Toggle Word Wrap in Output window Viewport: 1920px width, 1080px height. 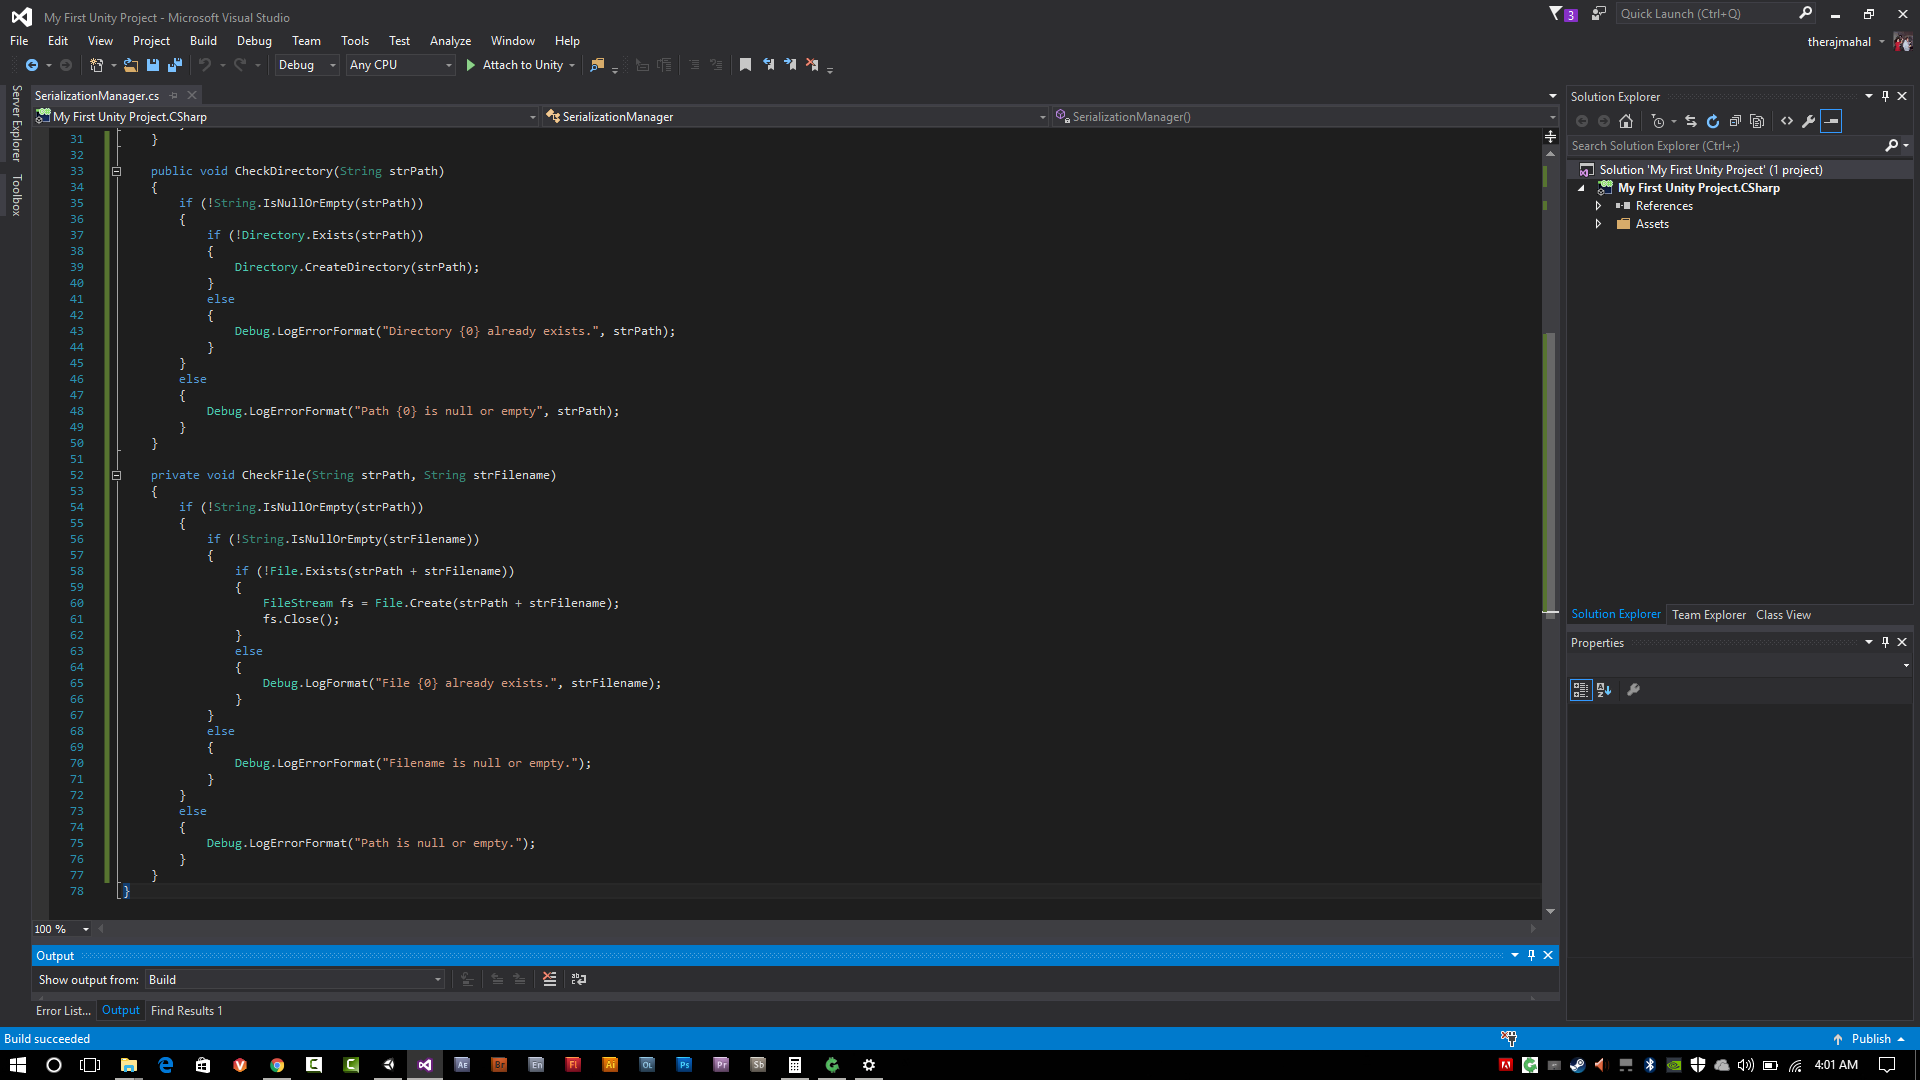[x=579, y=979]
